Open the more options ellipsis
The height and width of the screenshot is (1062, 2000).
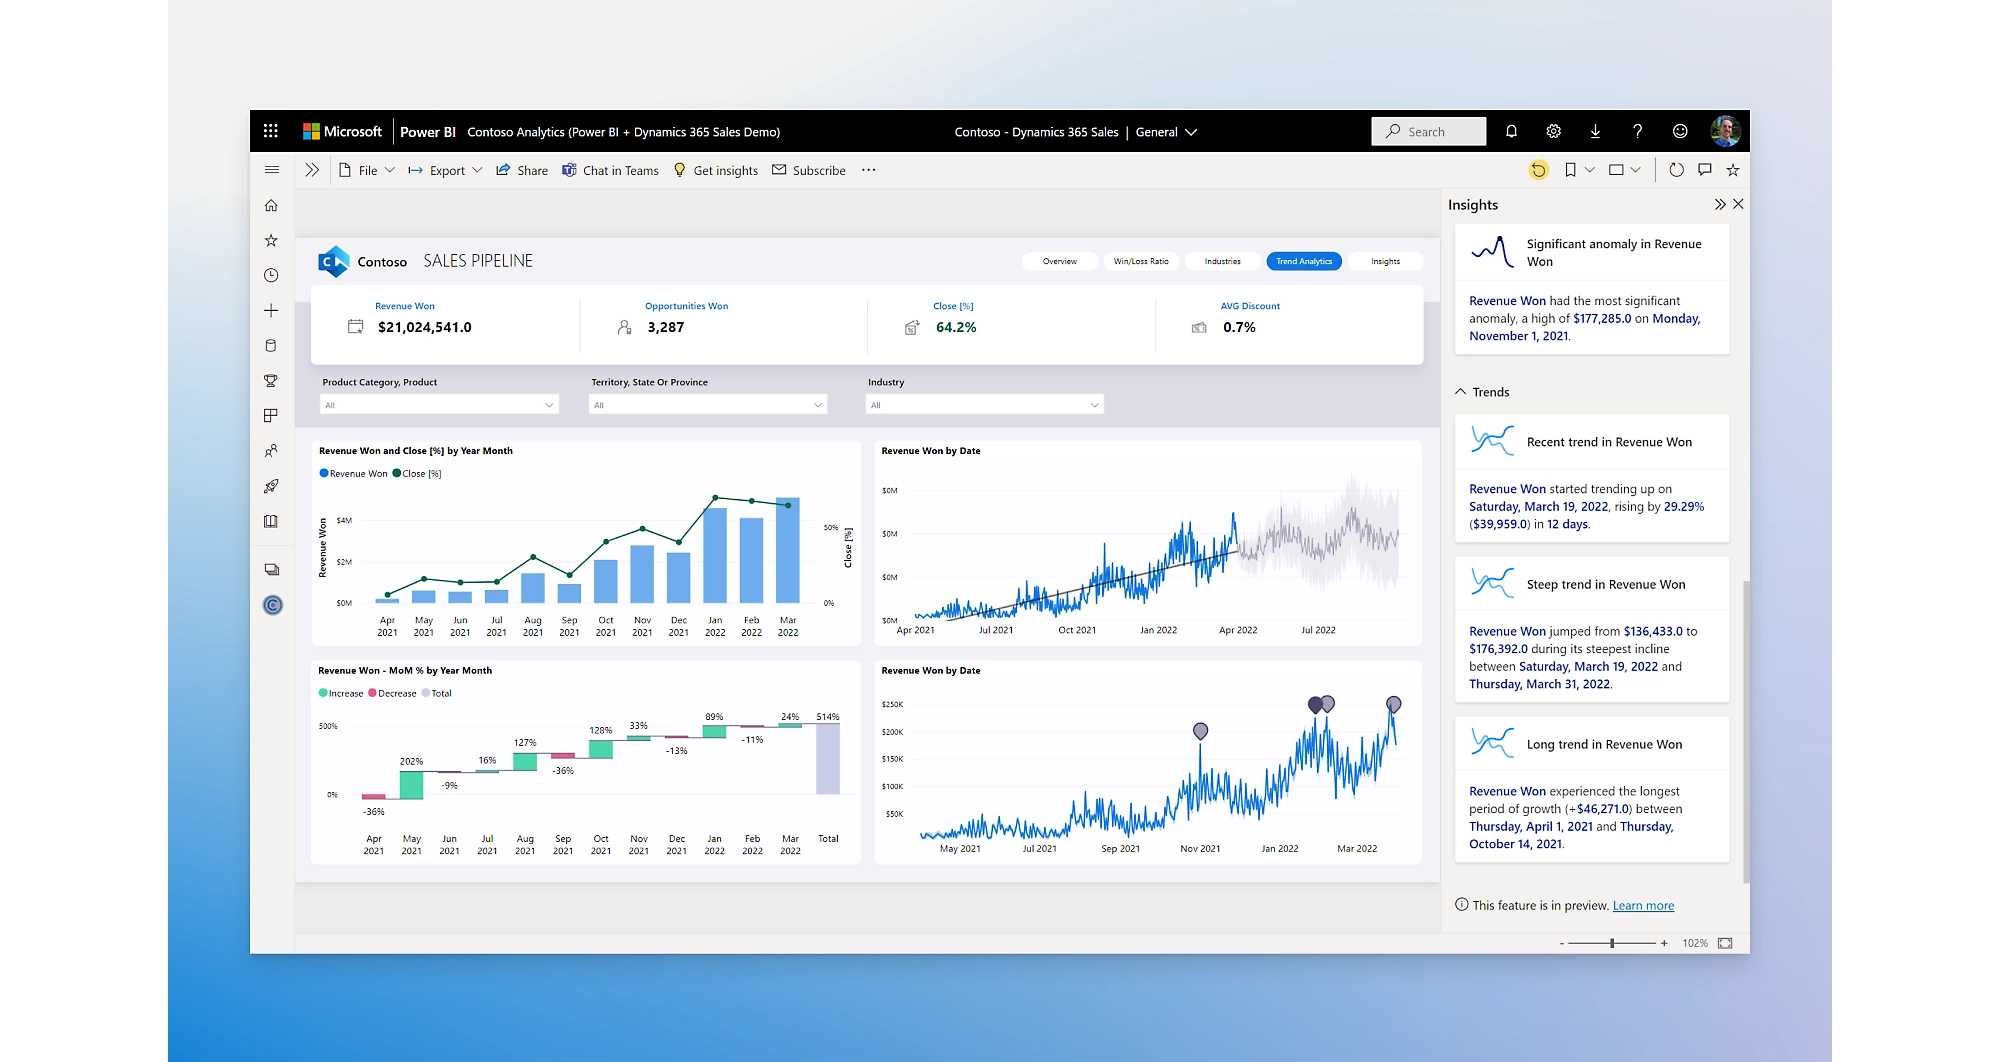coord(869,170)
